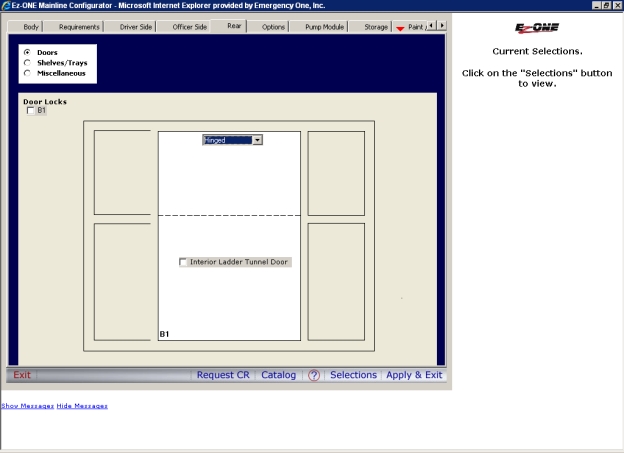This screenshot has width=624, height=453.
Task: Select the Doors radio button
Action: (x=27, y=52)
